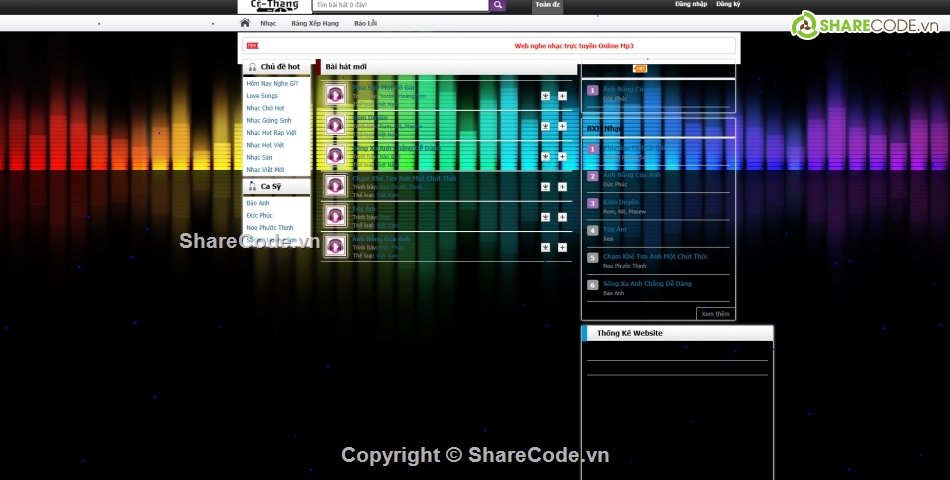
Task: Select Nhạc Giáng Sinh category
Action: coord(267,120)
